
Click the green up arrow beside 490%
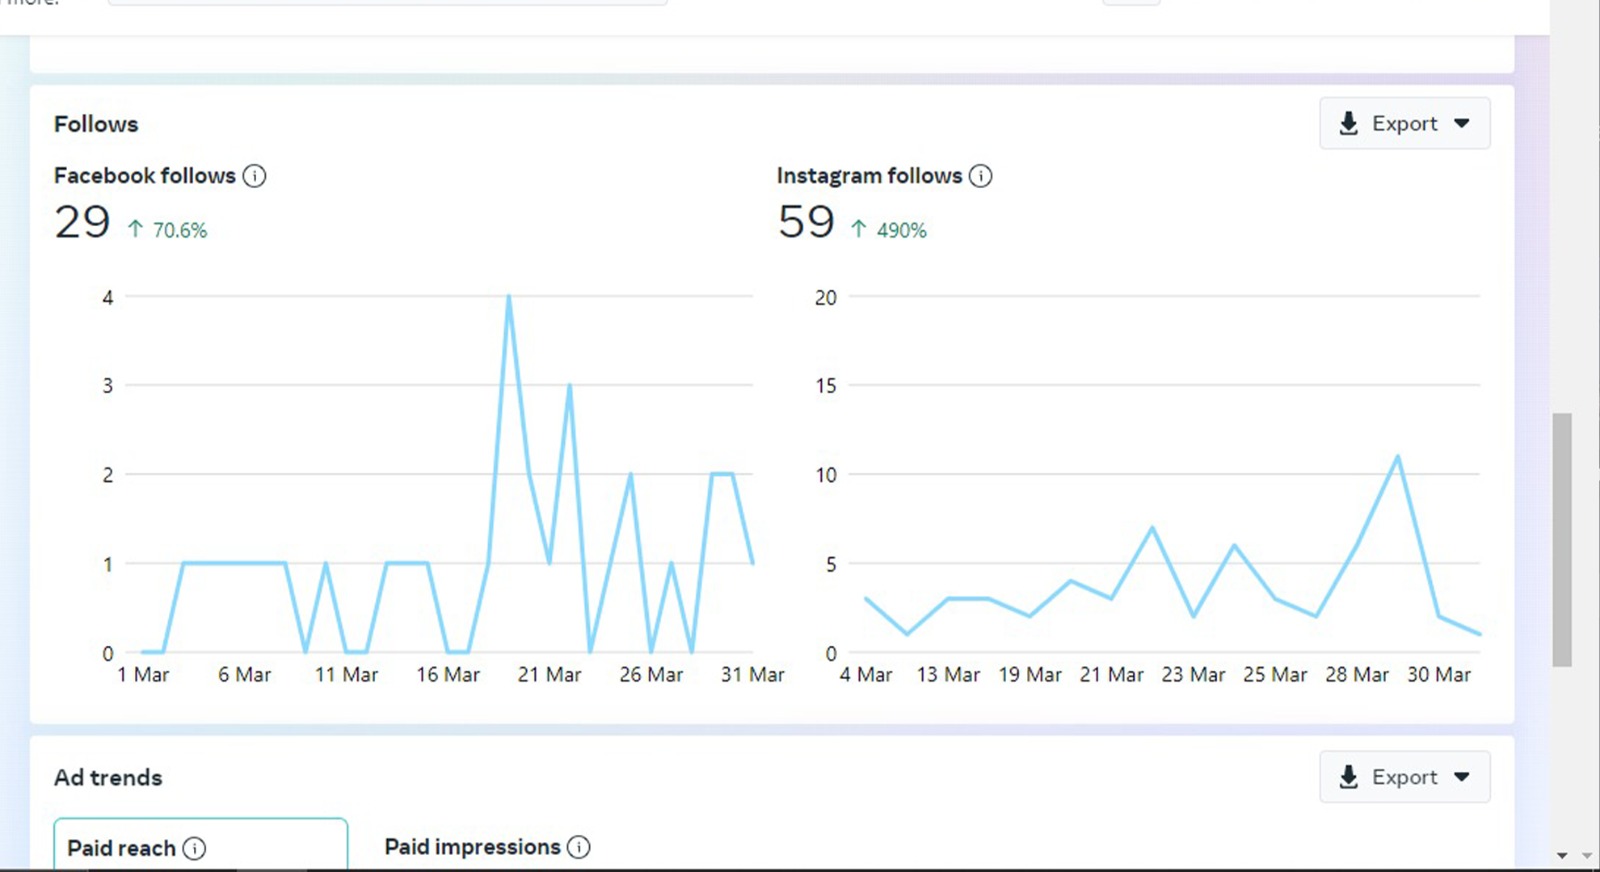click(858, 229)
